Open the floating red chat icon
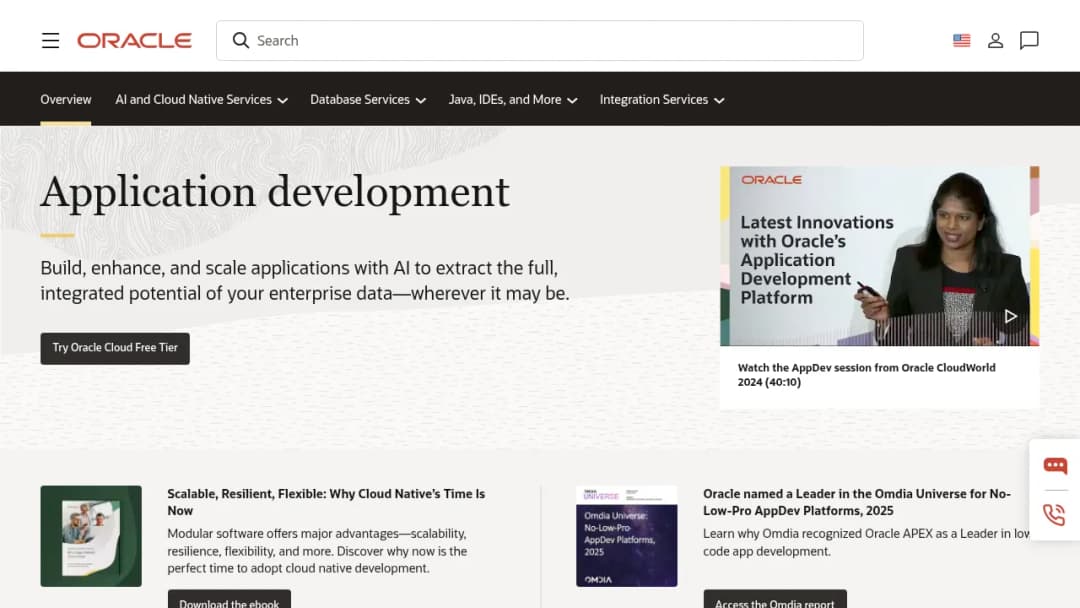1080x608 pixels. (x=1055, y=466)
